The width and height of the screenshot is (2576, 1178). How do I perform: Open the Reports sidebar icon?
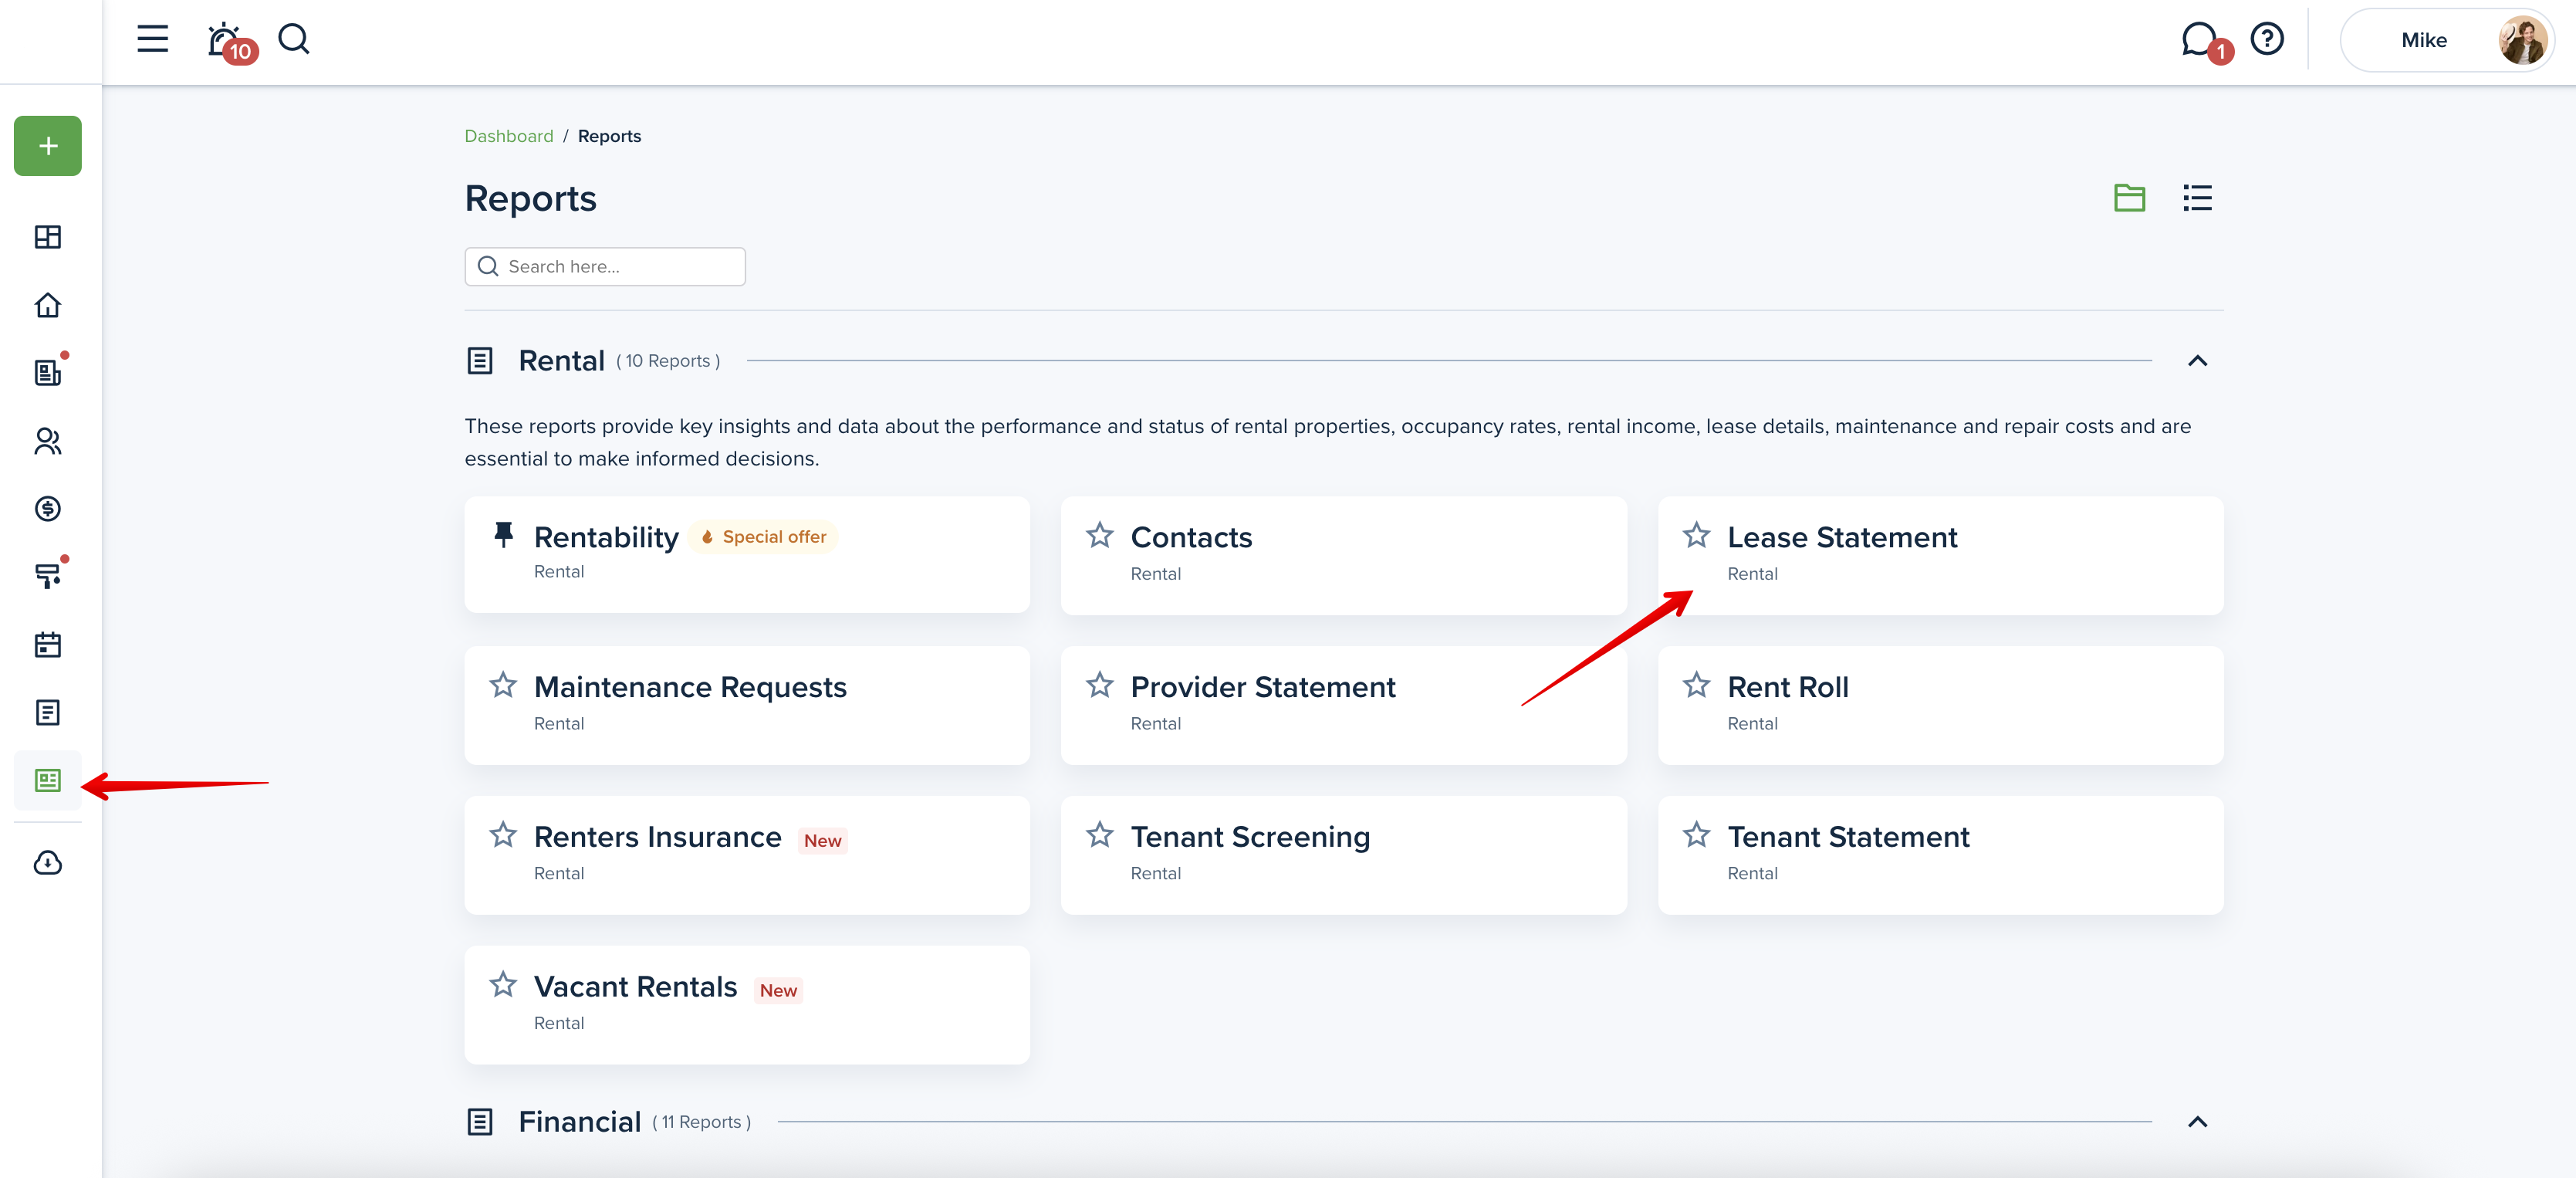point(48,780)
